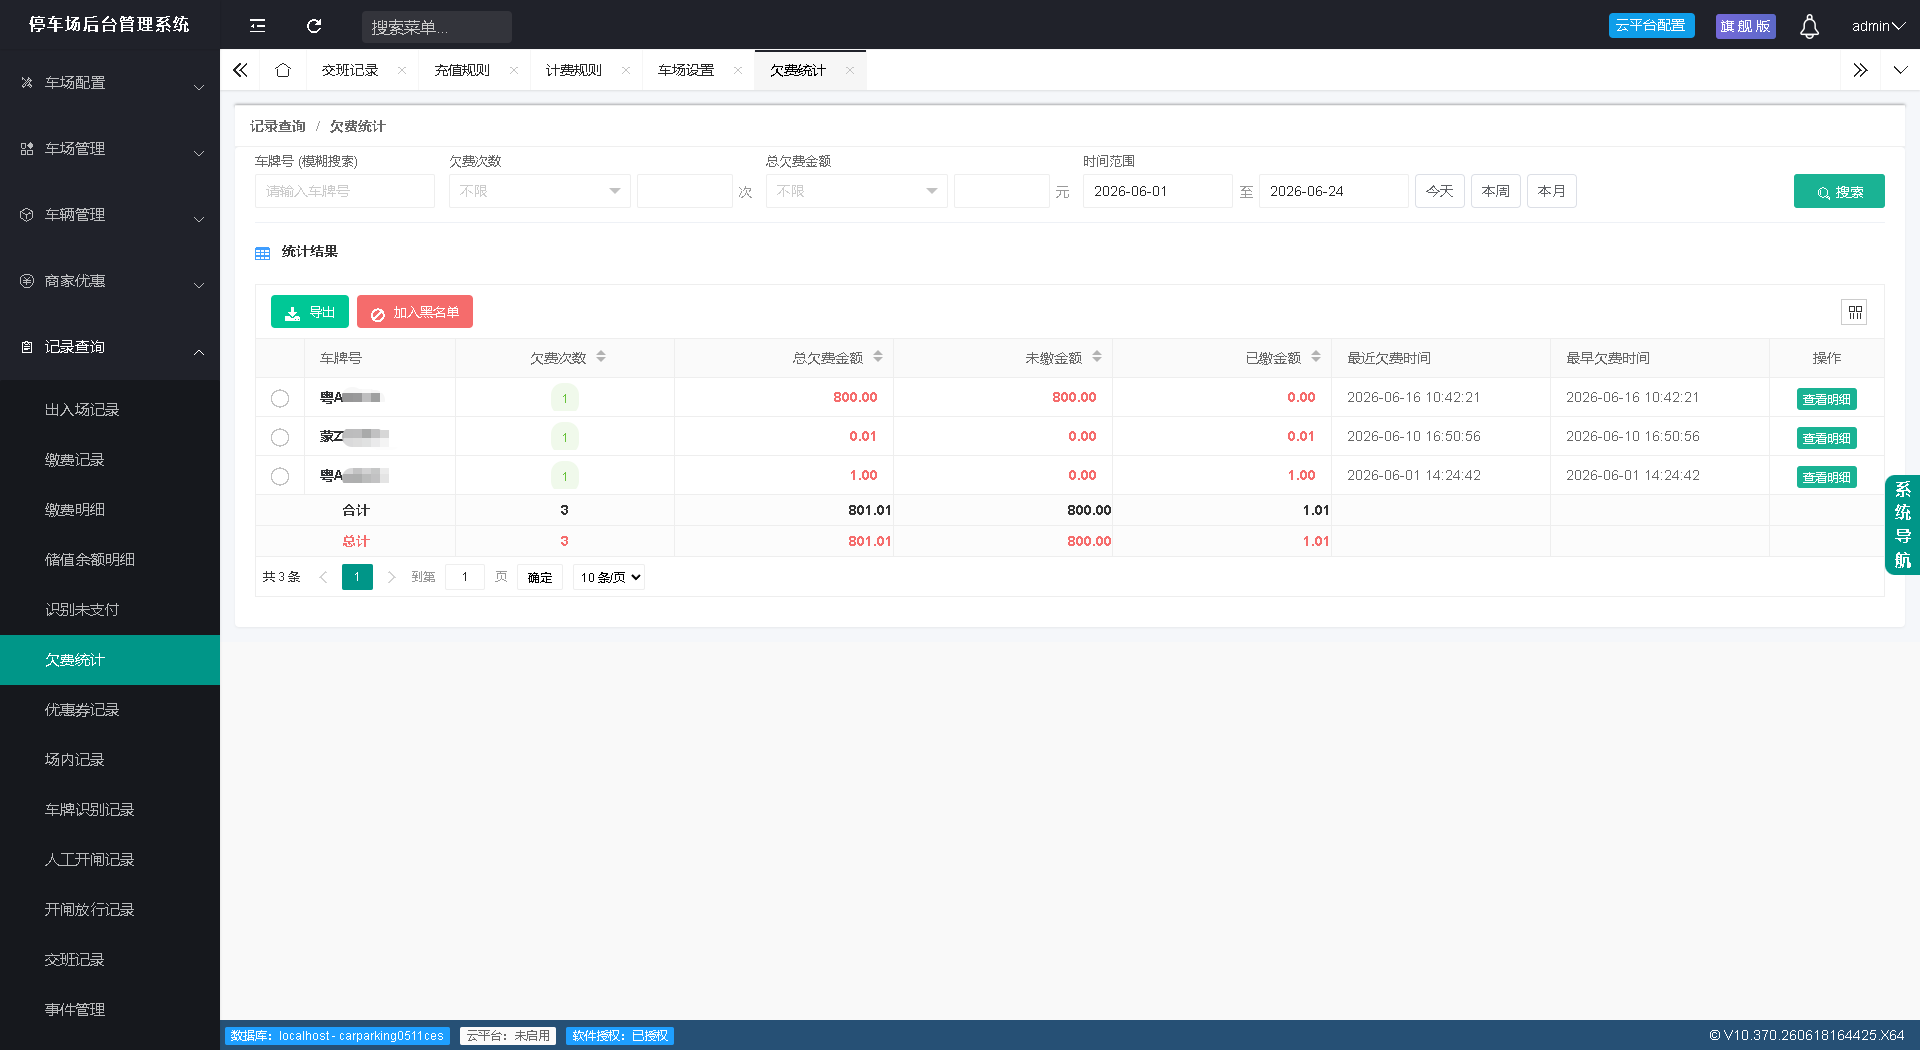Click the 车牌号 search input
The height and width of the screenshot is (1050, 1920).
[345, 191]
